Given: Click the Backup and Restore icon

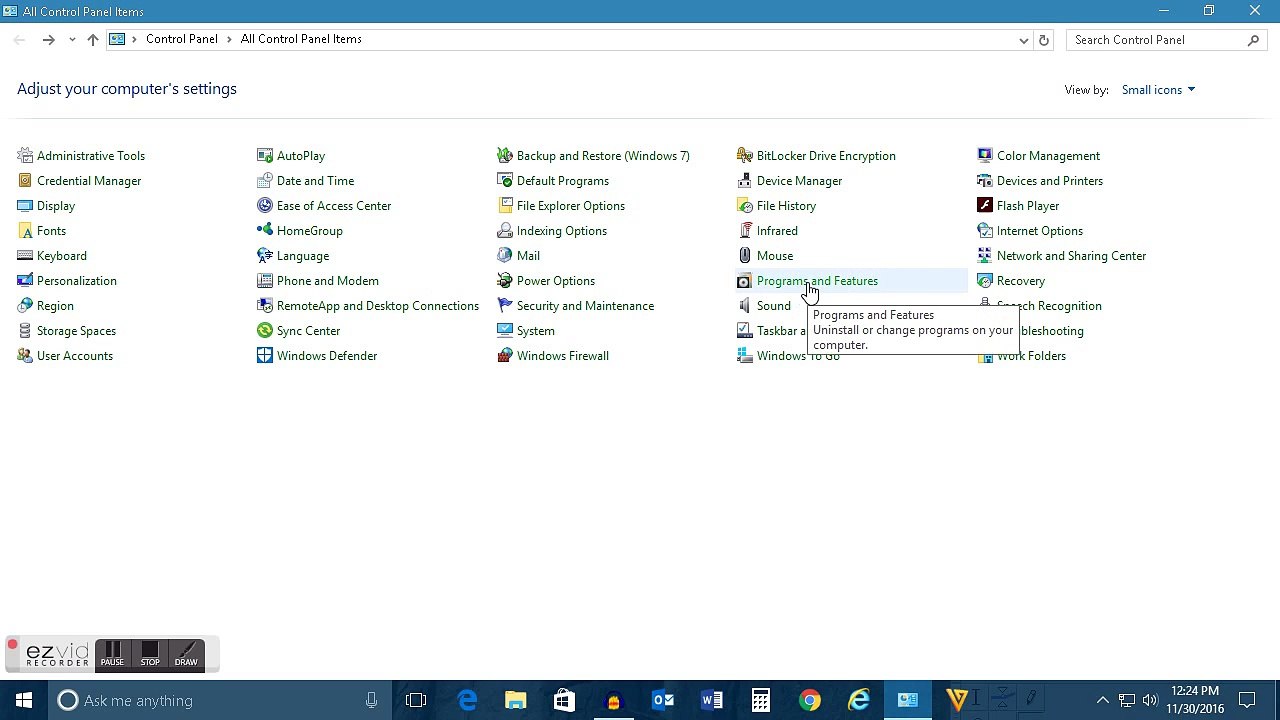Looking at the screenshot, I should (x=505, y=156).
